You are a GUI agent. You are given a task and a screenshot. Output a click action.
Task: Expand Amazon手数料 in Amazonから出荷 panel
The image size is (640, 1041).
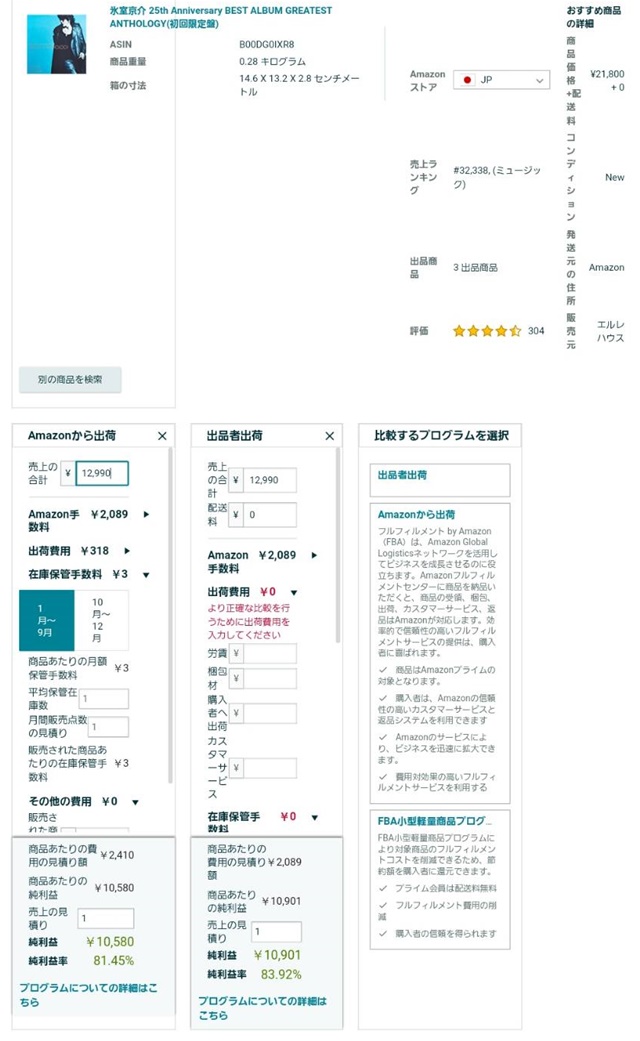pyautogui.click(x=147, y=514)
